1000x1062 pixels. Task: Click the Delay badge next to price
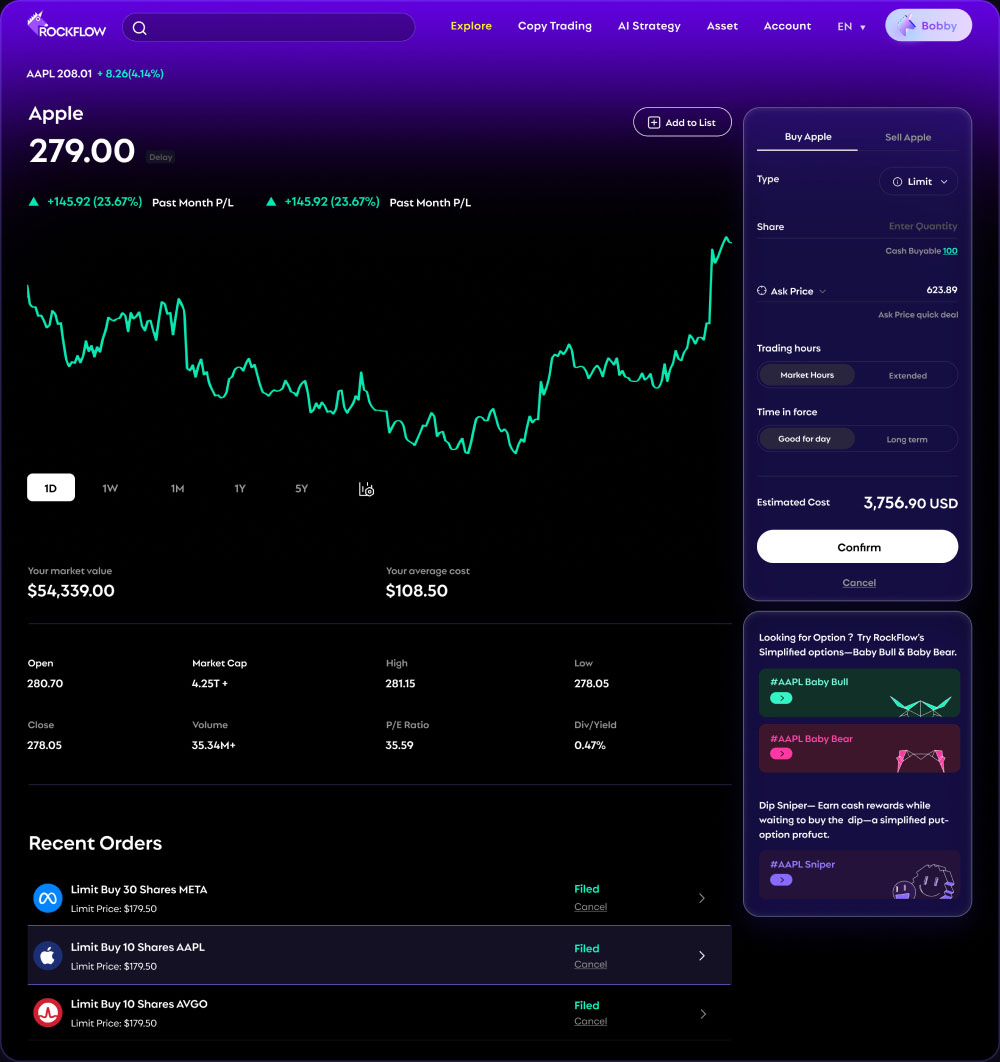tap(161, 157)
